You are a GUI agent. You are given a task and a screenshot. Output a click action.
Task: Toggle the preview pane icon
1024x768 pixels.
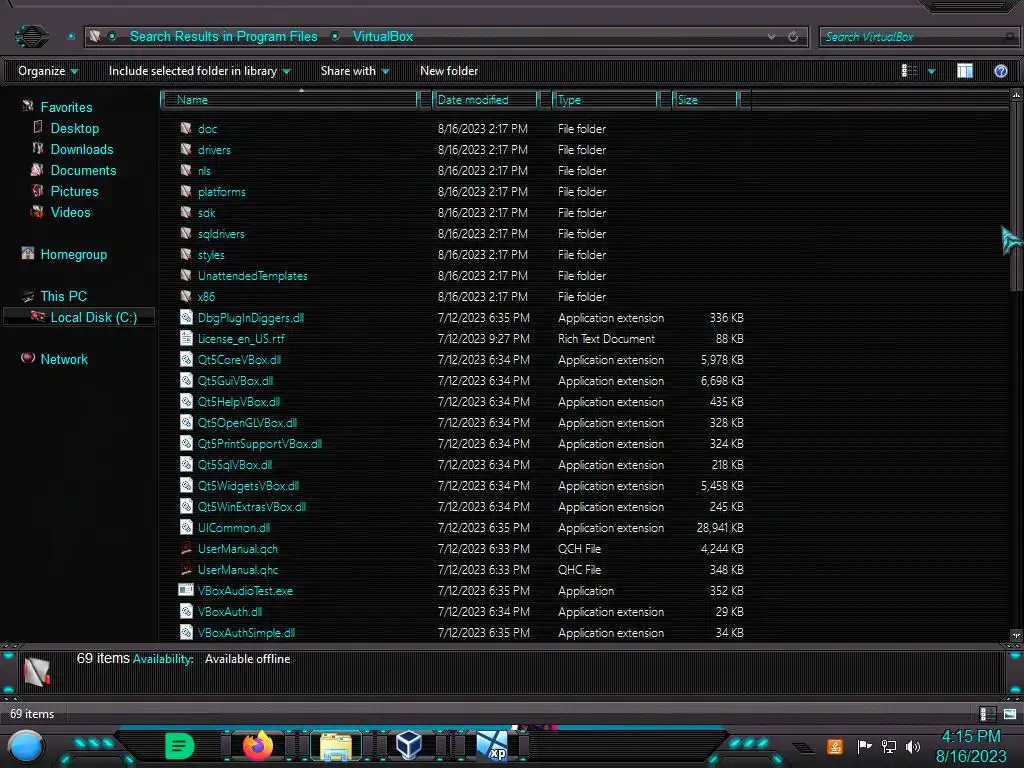point(965,71)
